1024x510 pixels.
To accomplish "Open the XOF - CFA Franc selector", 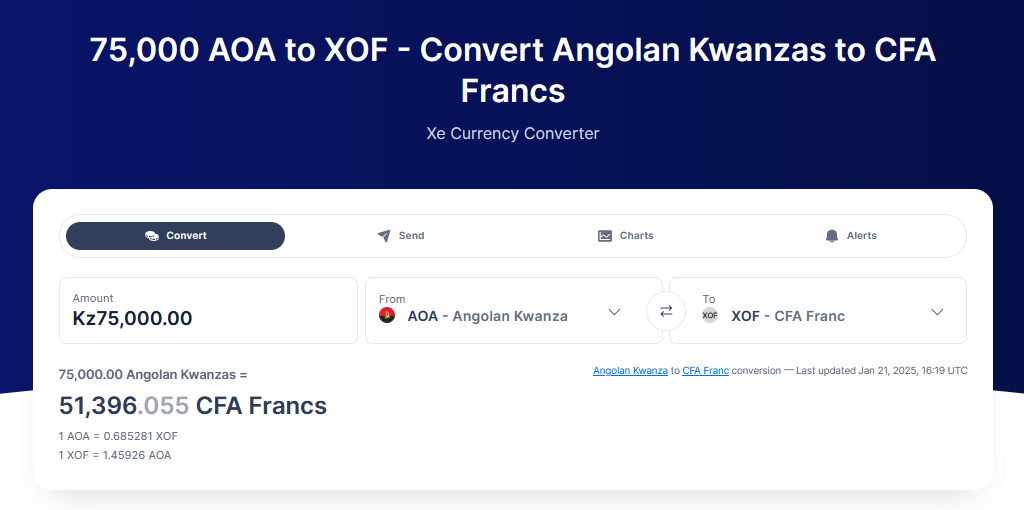I will [788, 316].
